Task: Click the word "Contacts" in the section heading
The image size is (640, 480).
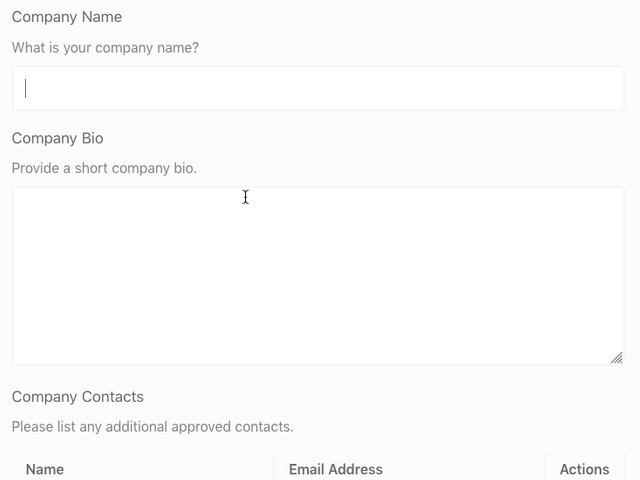Action: (111, 396)
